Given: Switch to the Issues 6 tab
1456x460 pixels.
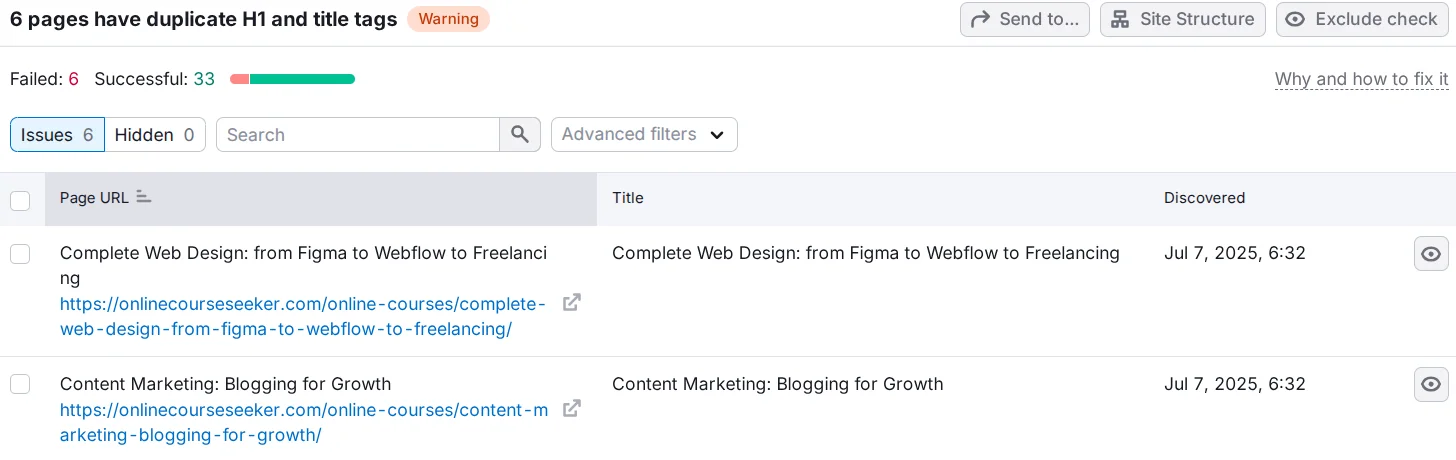Looking at the screenshot, I should point(57,135).
